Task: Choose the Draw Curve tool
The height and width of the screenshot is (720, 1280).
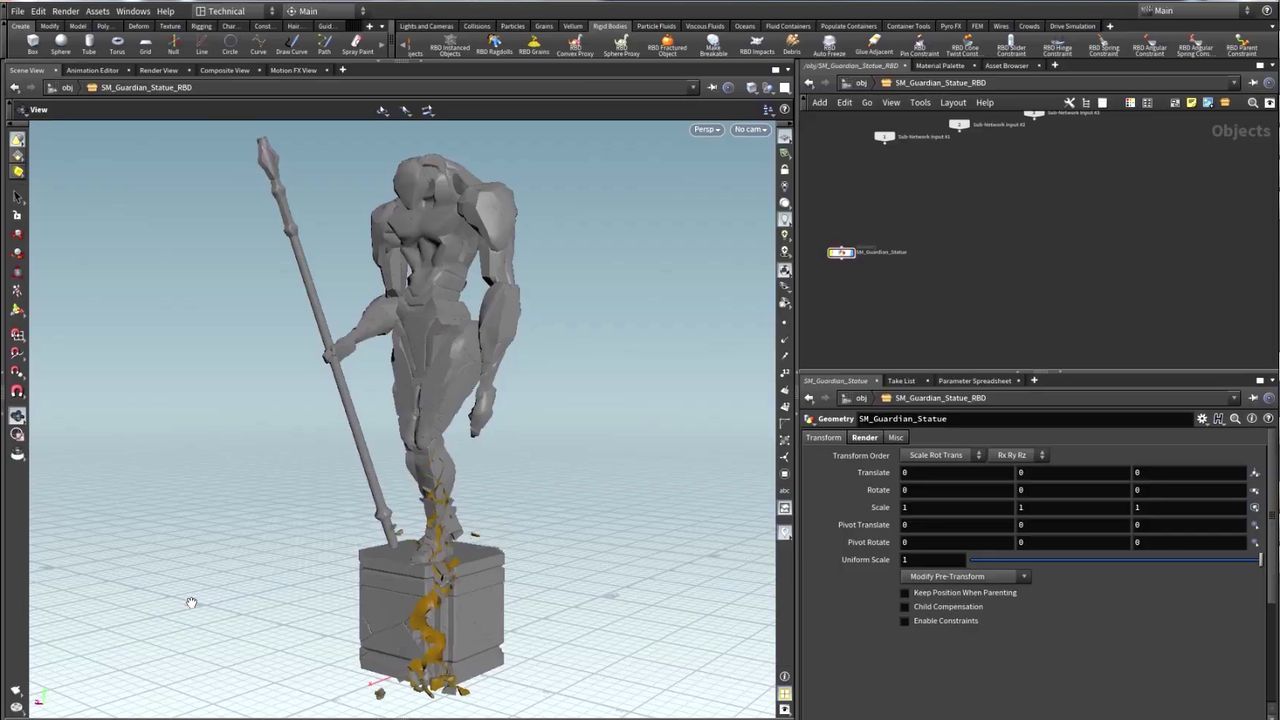Action: pos(291,44)
